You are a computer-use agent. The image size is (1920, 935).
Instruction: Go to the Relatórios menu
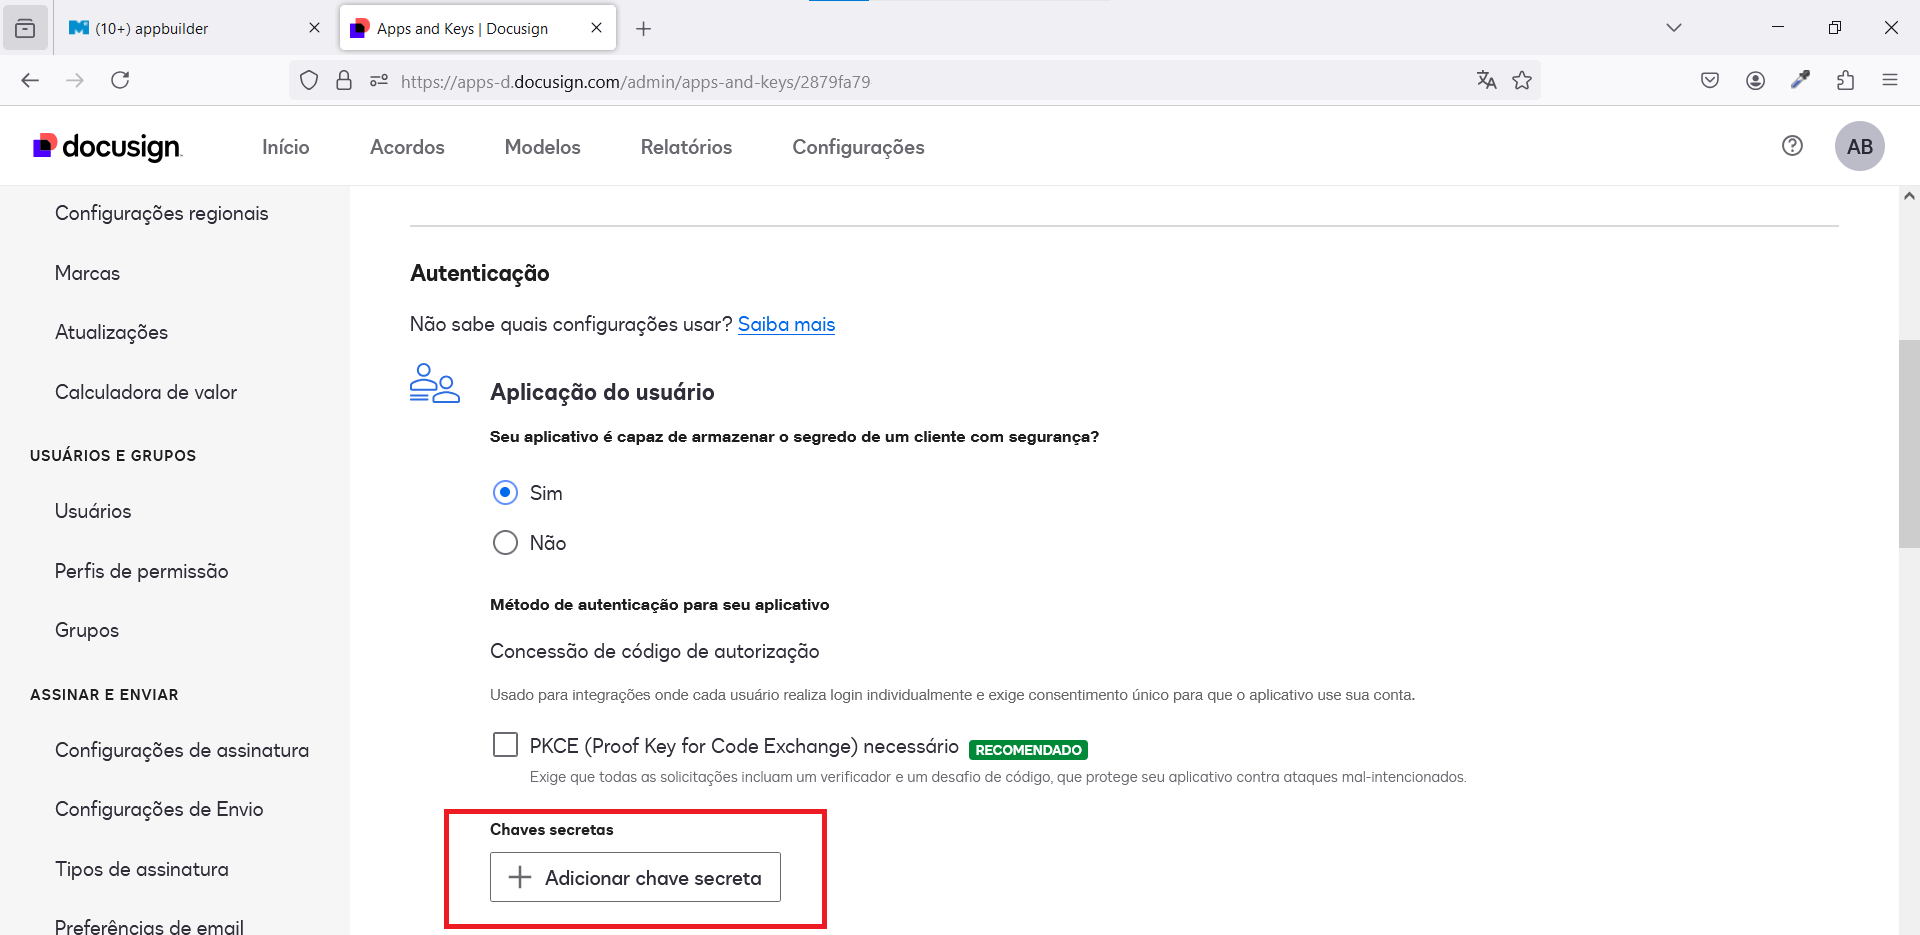click(686, 147)
